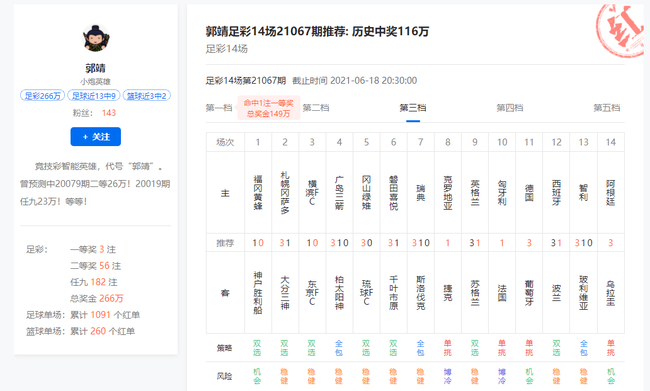The height and width of the screenshot is (391, 650).
Task: Click the 郭靖 avatar image
Action: (96, 38)
